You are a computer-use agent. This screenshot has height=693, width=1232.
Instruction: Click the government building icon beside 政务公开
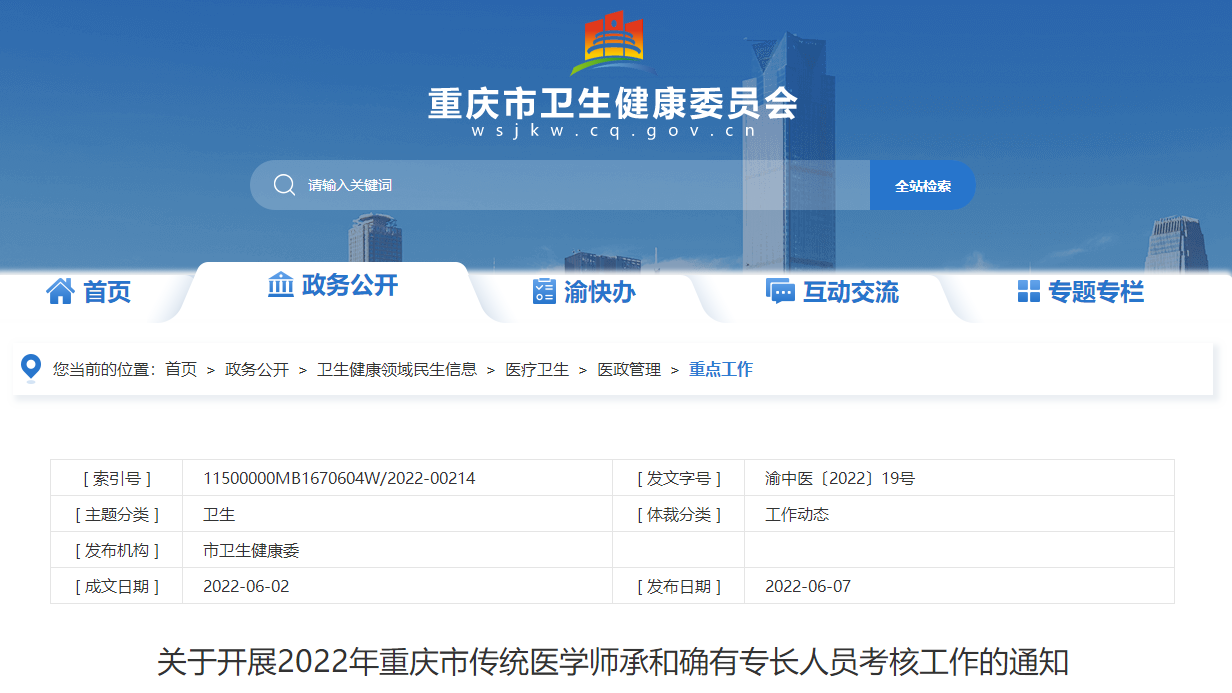(x=281, y=285)
